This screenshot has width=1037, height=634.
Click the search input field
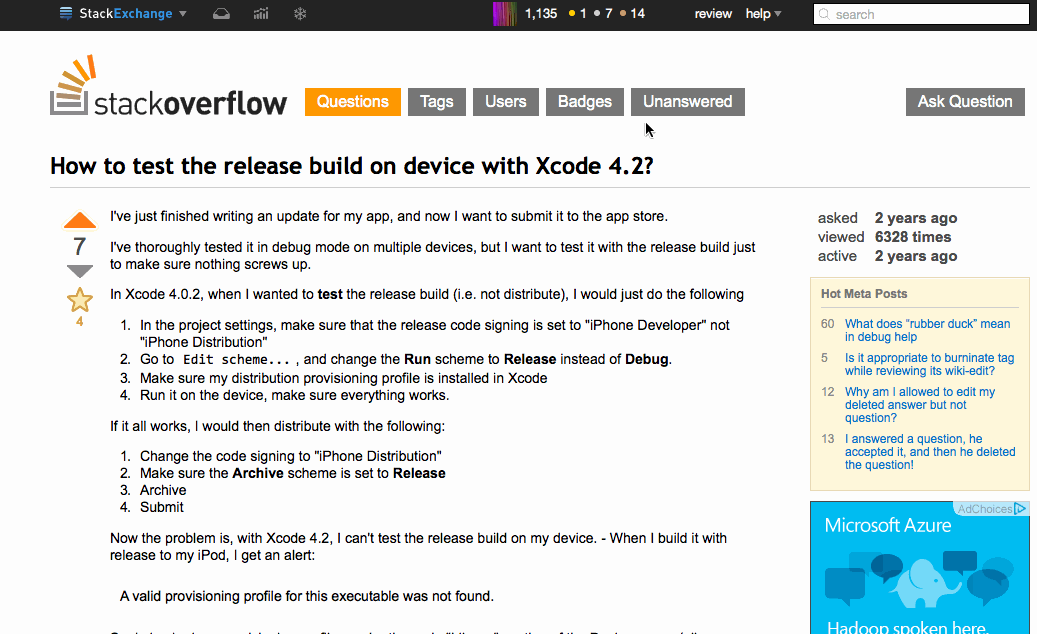click(x=921, y=15)
